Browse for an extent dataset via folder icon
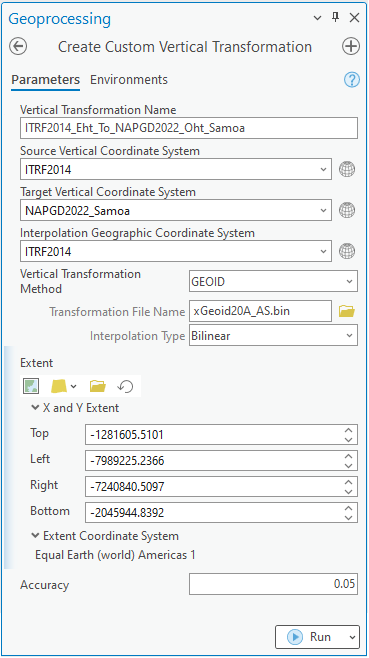Screen dimensions: 369x658 98,386
